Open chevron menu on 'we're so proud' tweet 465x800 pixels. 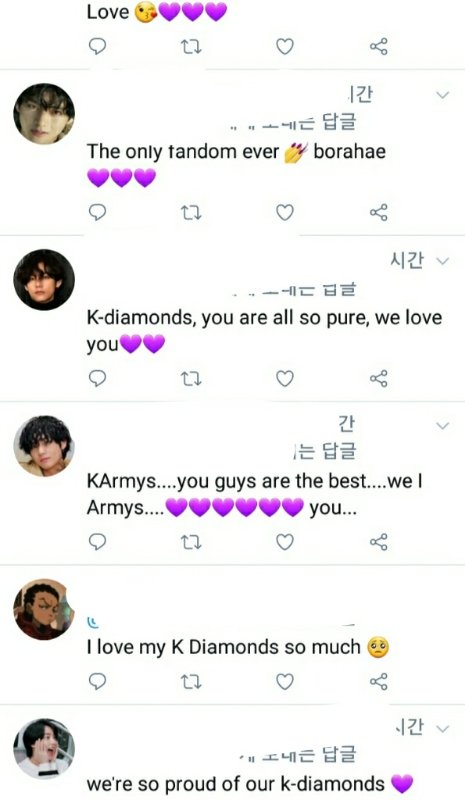point(443,729)
